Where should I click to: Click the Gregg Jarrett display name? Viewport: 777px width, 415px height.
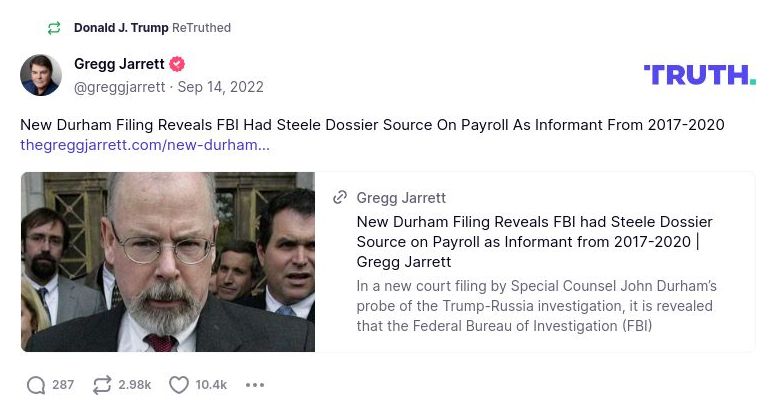coord(120,64)
